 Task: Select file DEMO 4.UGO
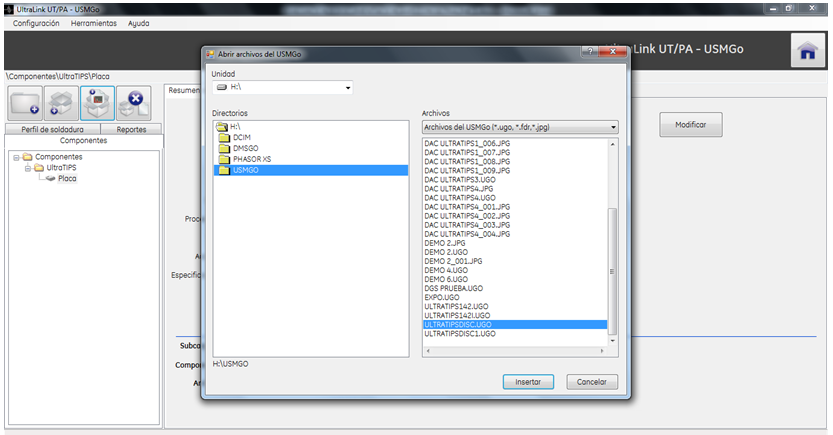[x=446, y=270]
